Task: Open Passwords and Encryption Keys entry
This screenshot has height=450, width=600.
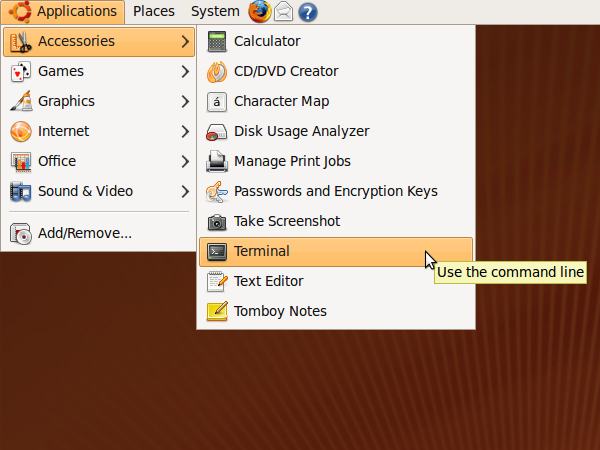Action: 336,191
